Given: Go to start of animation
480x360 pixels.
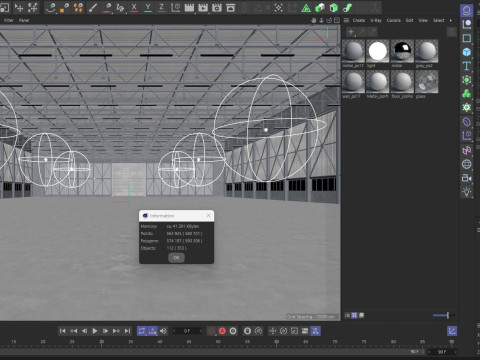Looking at the screenshot, I should 62,331.
